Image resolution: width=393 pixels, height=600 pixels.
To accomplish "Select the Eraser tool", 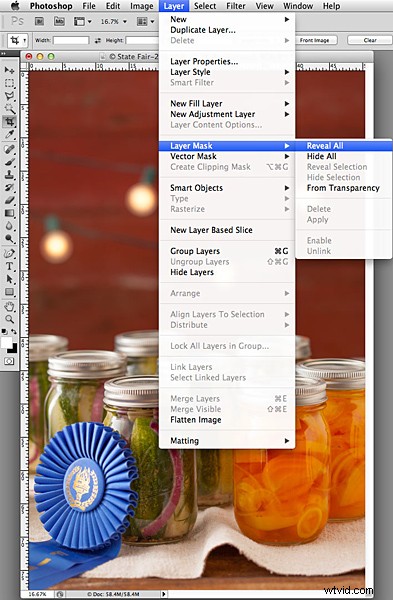I will click(x=9, y=201).
